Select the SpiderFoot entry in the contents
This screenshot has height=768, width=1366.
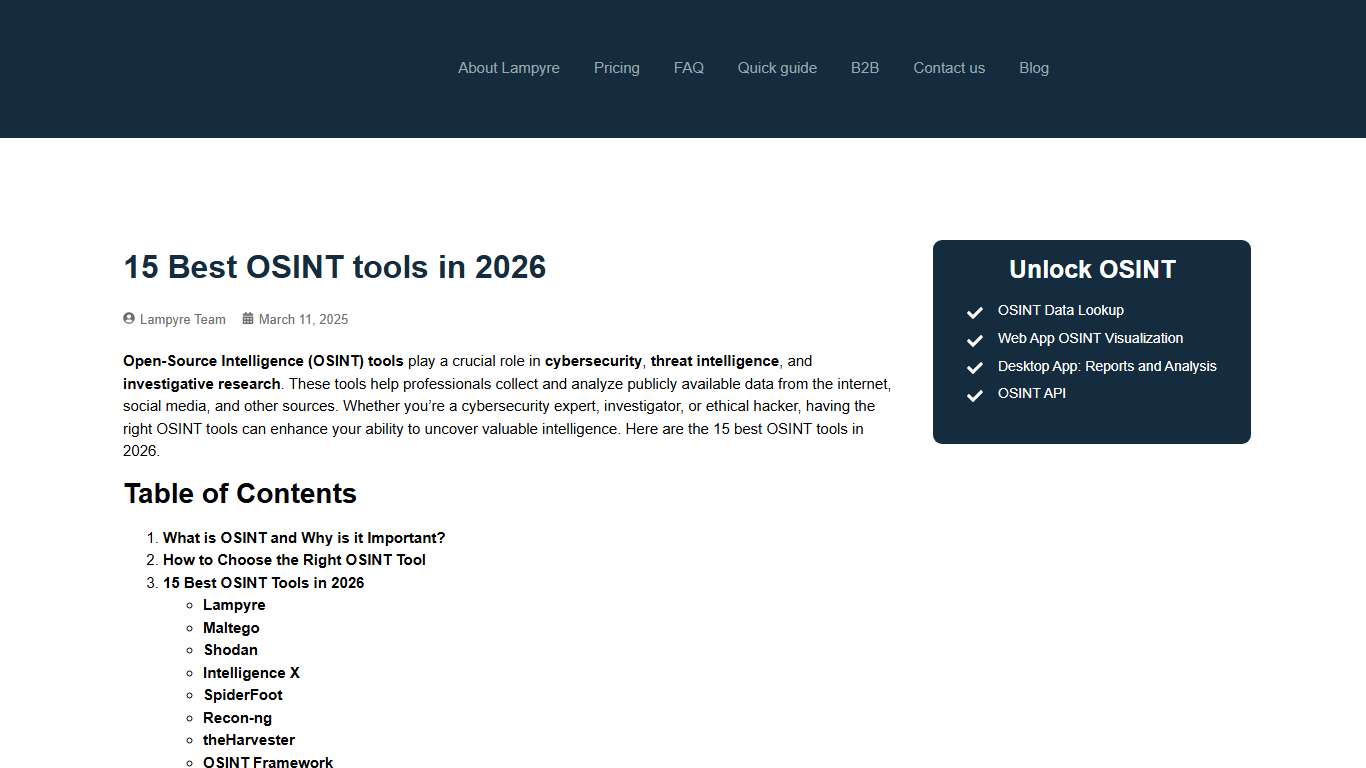(x=243, y=694)
